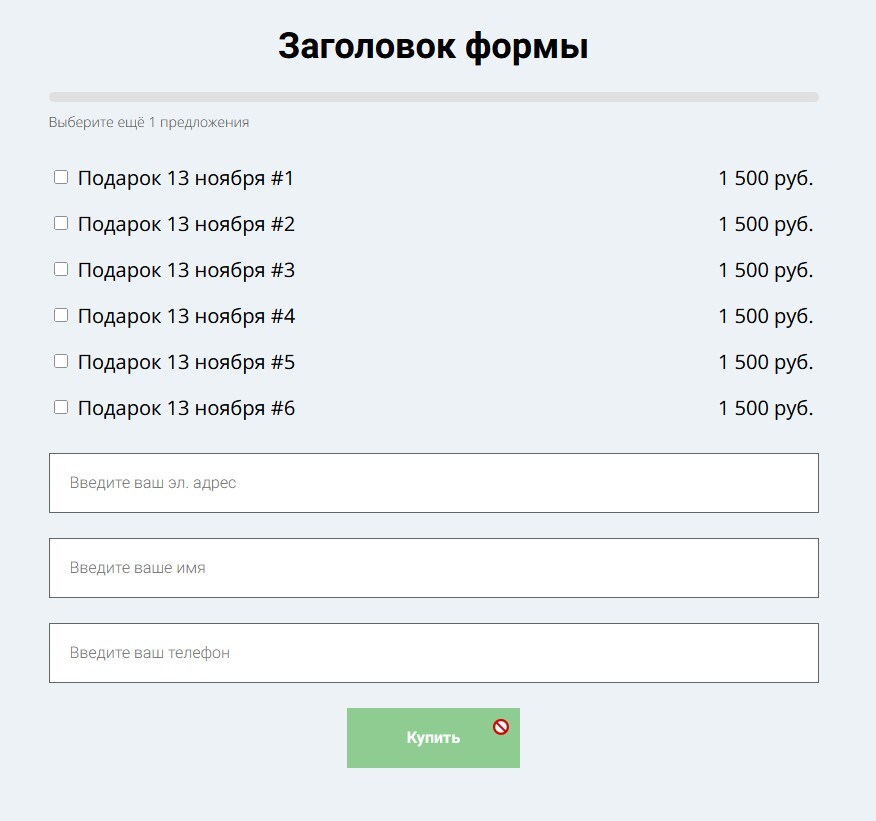Click the price in the gift #3 row
Viewport: 876px width, 821px height.
click(765, 271)
